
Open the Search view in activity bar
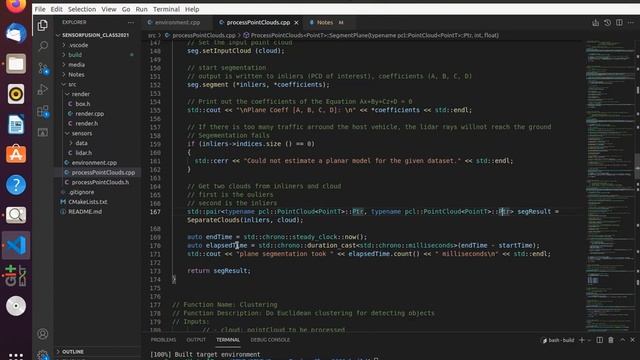(x=42, y=46)
